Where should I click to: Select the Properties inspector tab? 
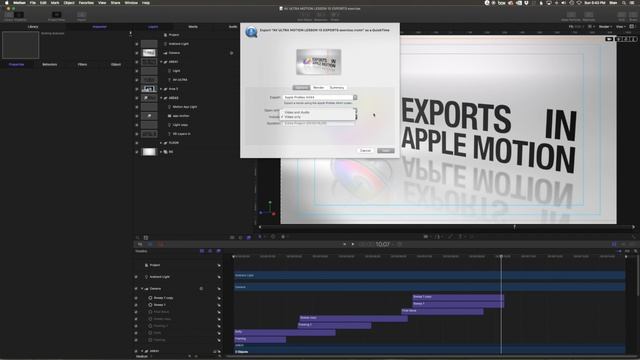click(x=16, y=64)
